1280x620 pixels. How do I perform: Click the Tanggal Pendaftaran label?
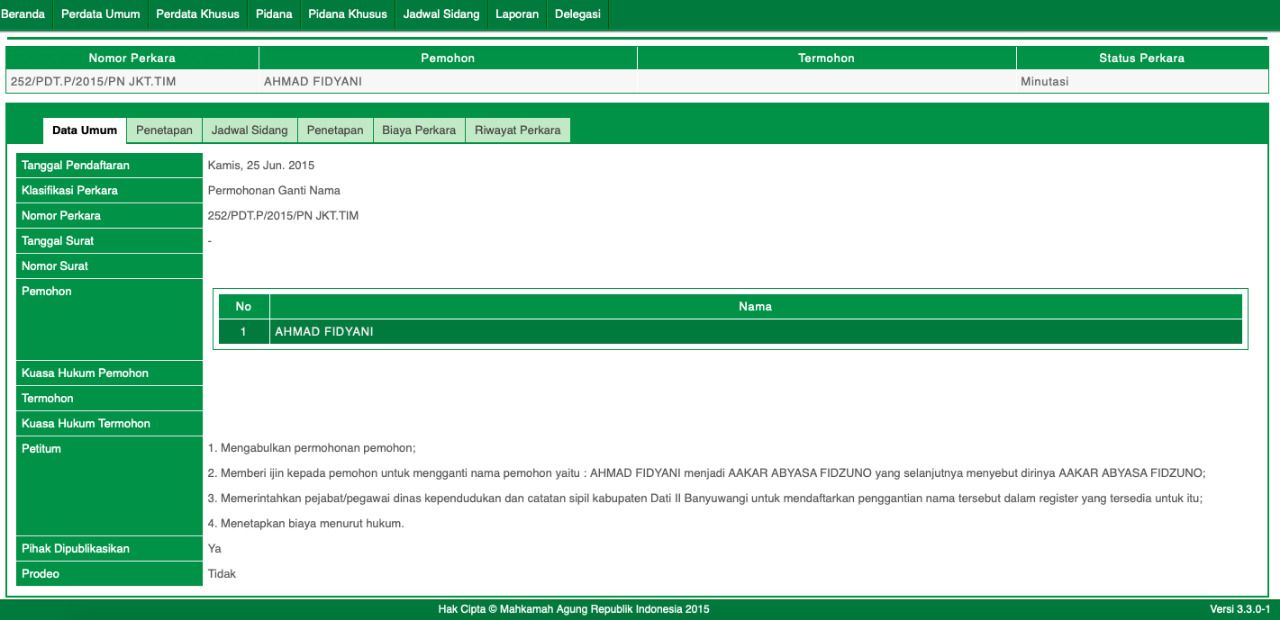coord(110,165)
